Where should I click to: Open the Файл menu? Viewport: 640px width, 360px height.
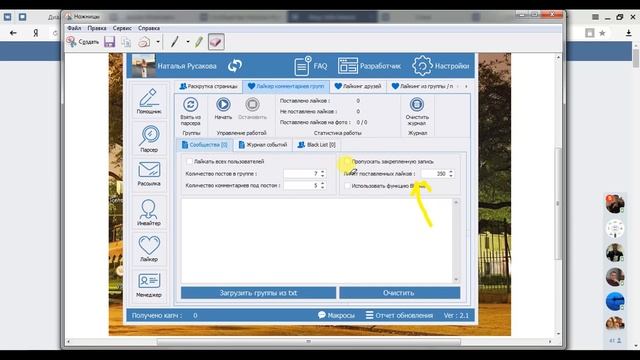[74, 28]
